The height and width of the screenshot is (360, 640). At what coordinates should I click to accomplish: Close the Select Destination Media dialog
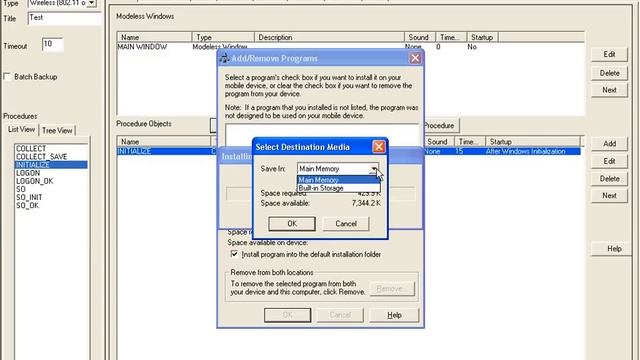379,147
